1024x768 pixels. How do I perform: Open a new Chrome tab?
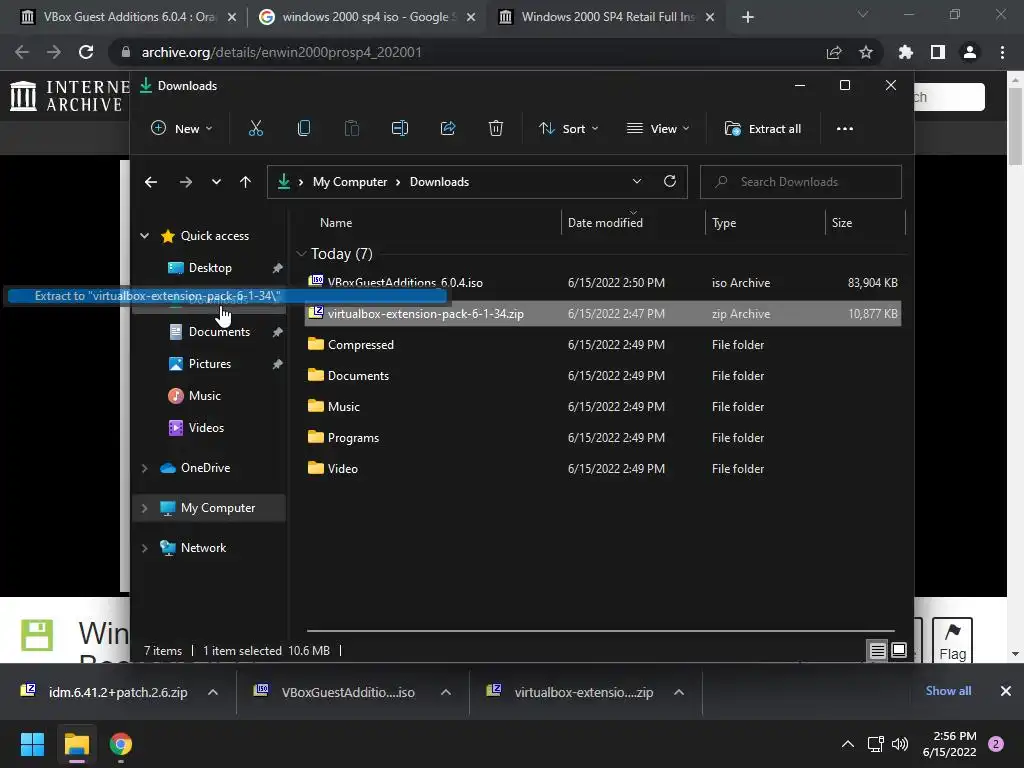tap(748, 17)
